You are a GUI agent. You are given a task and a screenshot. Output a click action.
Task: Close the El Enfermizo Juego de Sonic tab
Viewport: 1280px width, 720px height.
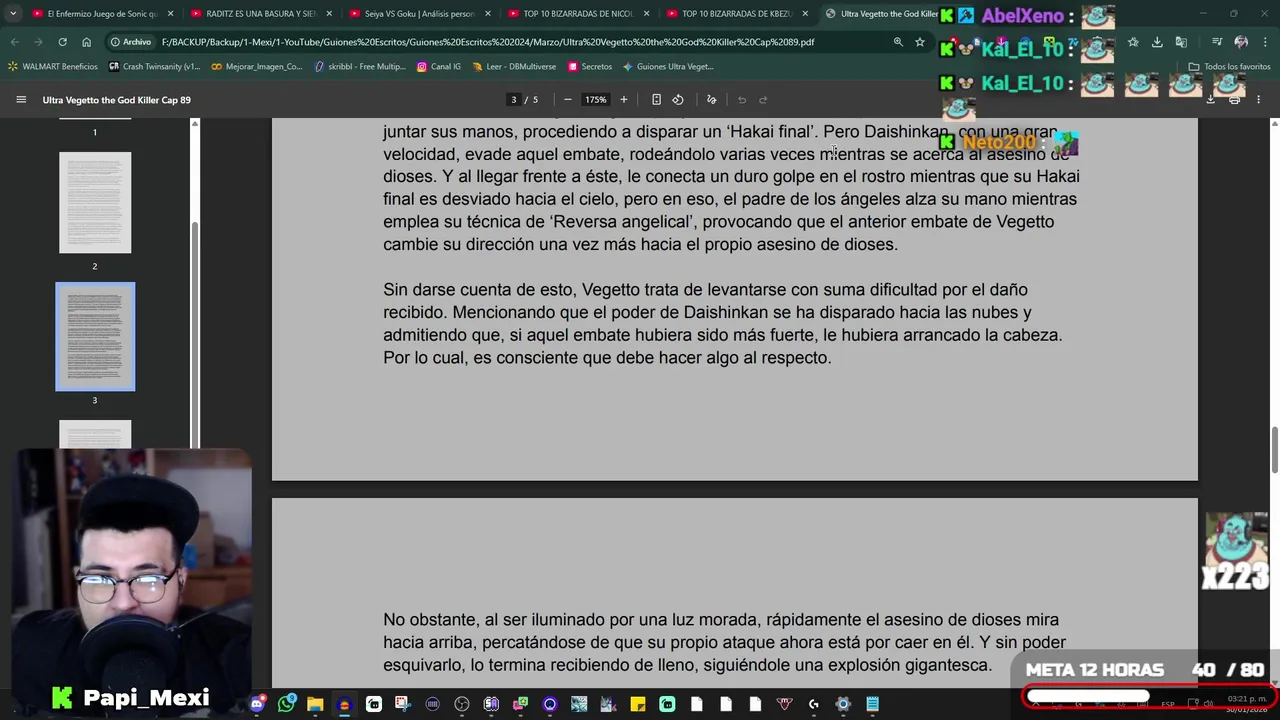click(170, 14)
